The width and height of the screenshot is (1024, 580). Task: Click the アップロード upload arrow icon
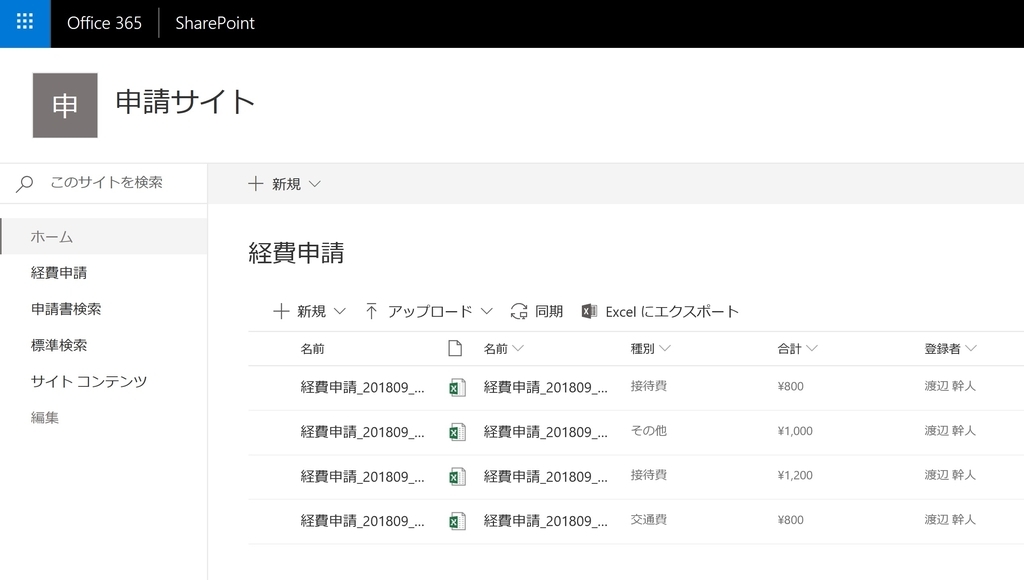(371, 311)
